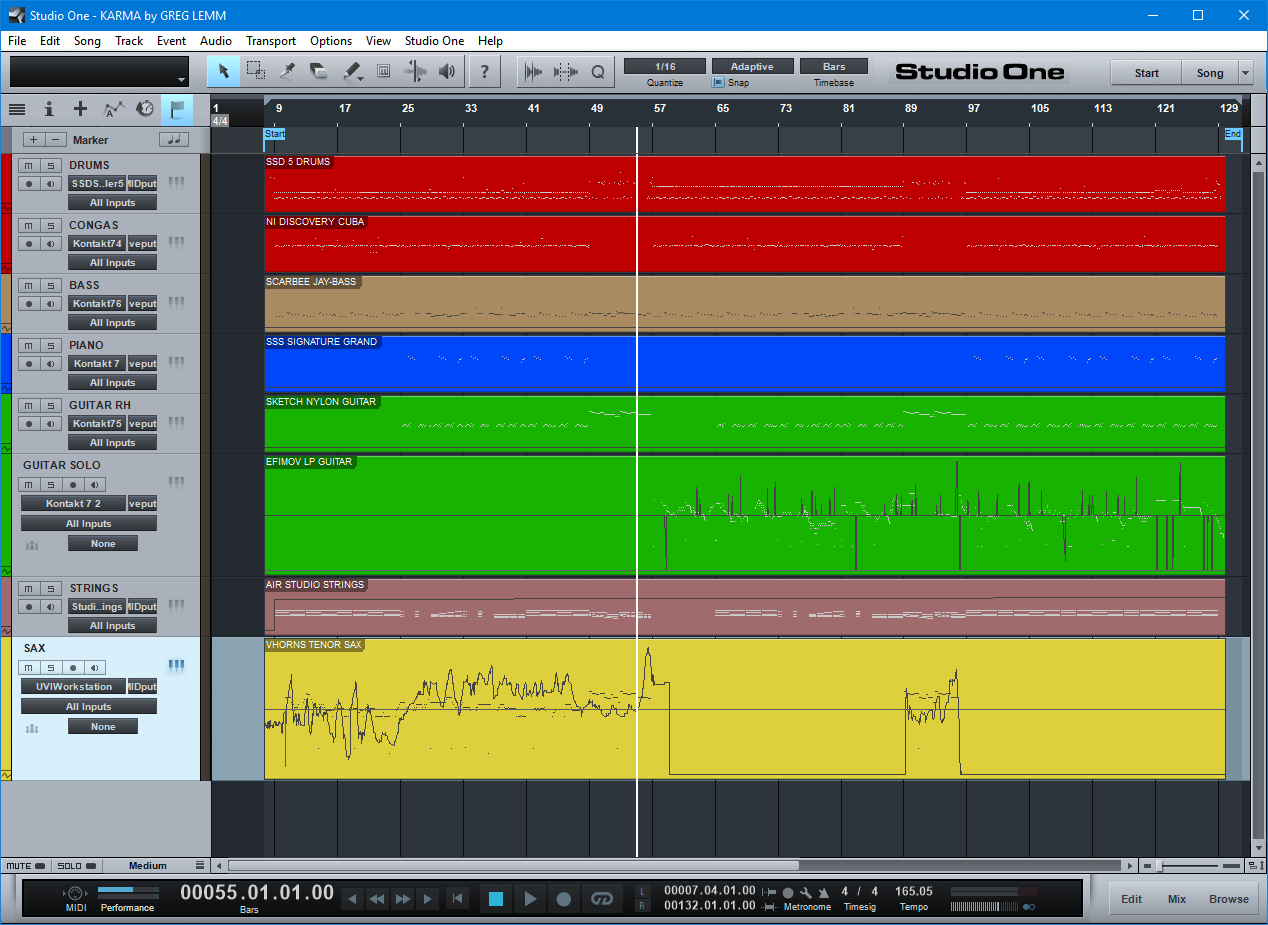This screenshot has height=925, width=1268.
Task: Open the File menu
Action: 17,41
